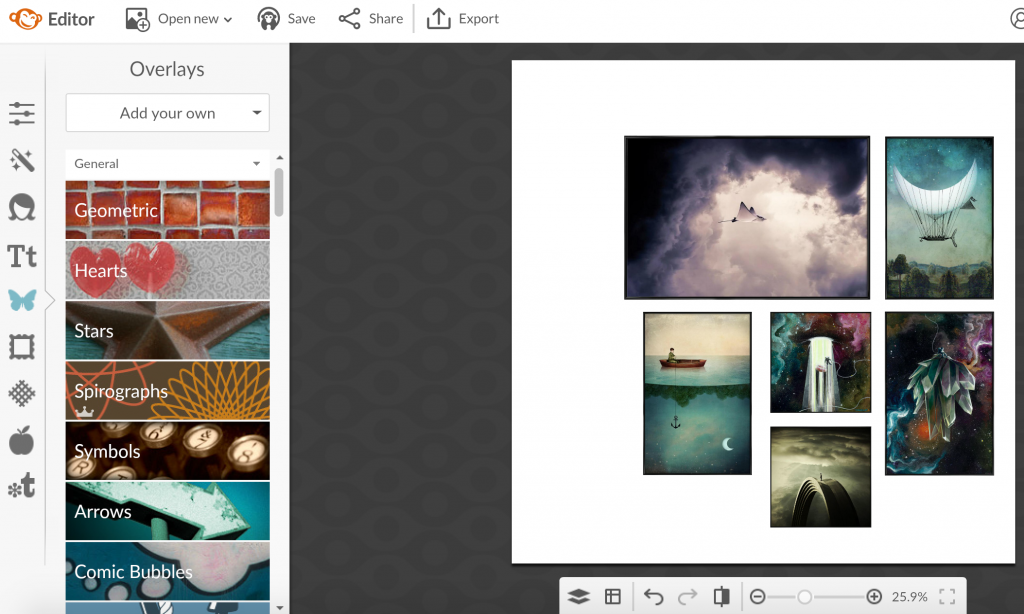Open the Comic Bubbles overlays category
The image size is (1024, 614).
pos(167,571)
